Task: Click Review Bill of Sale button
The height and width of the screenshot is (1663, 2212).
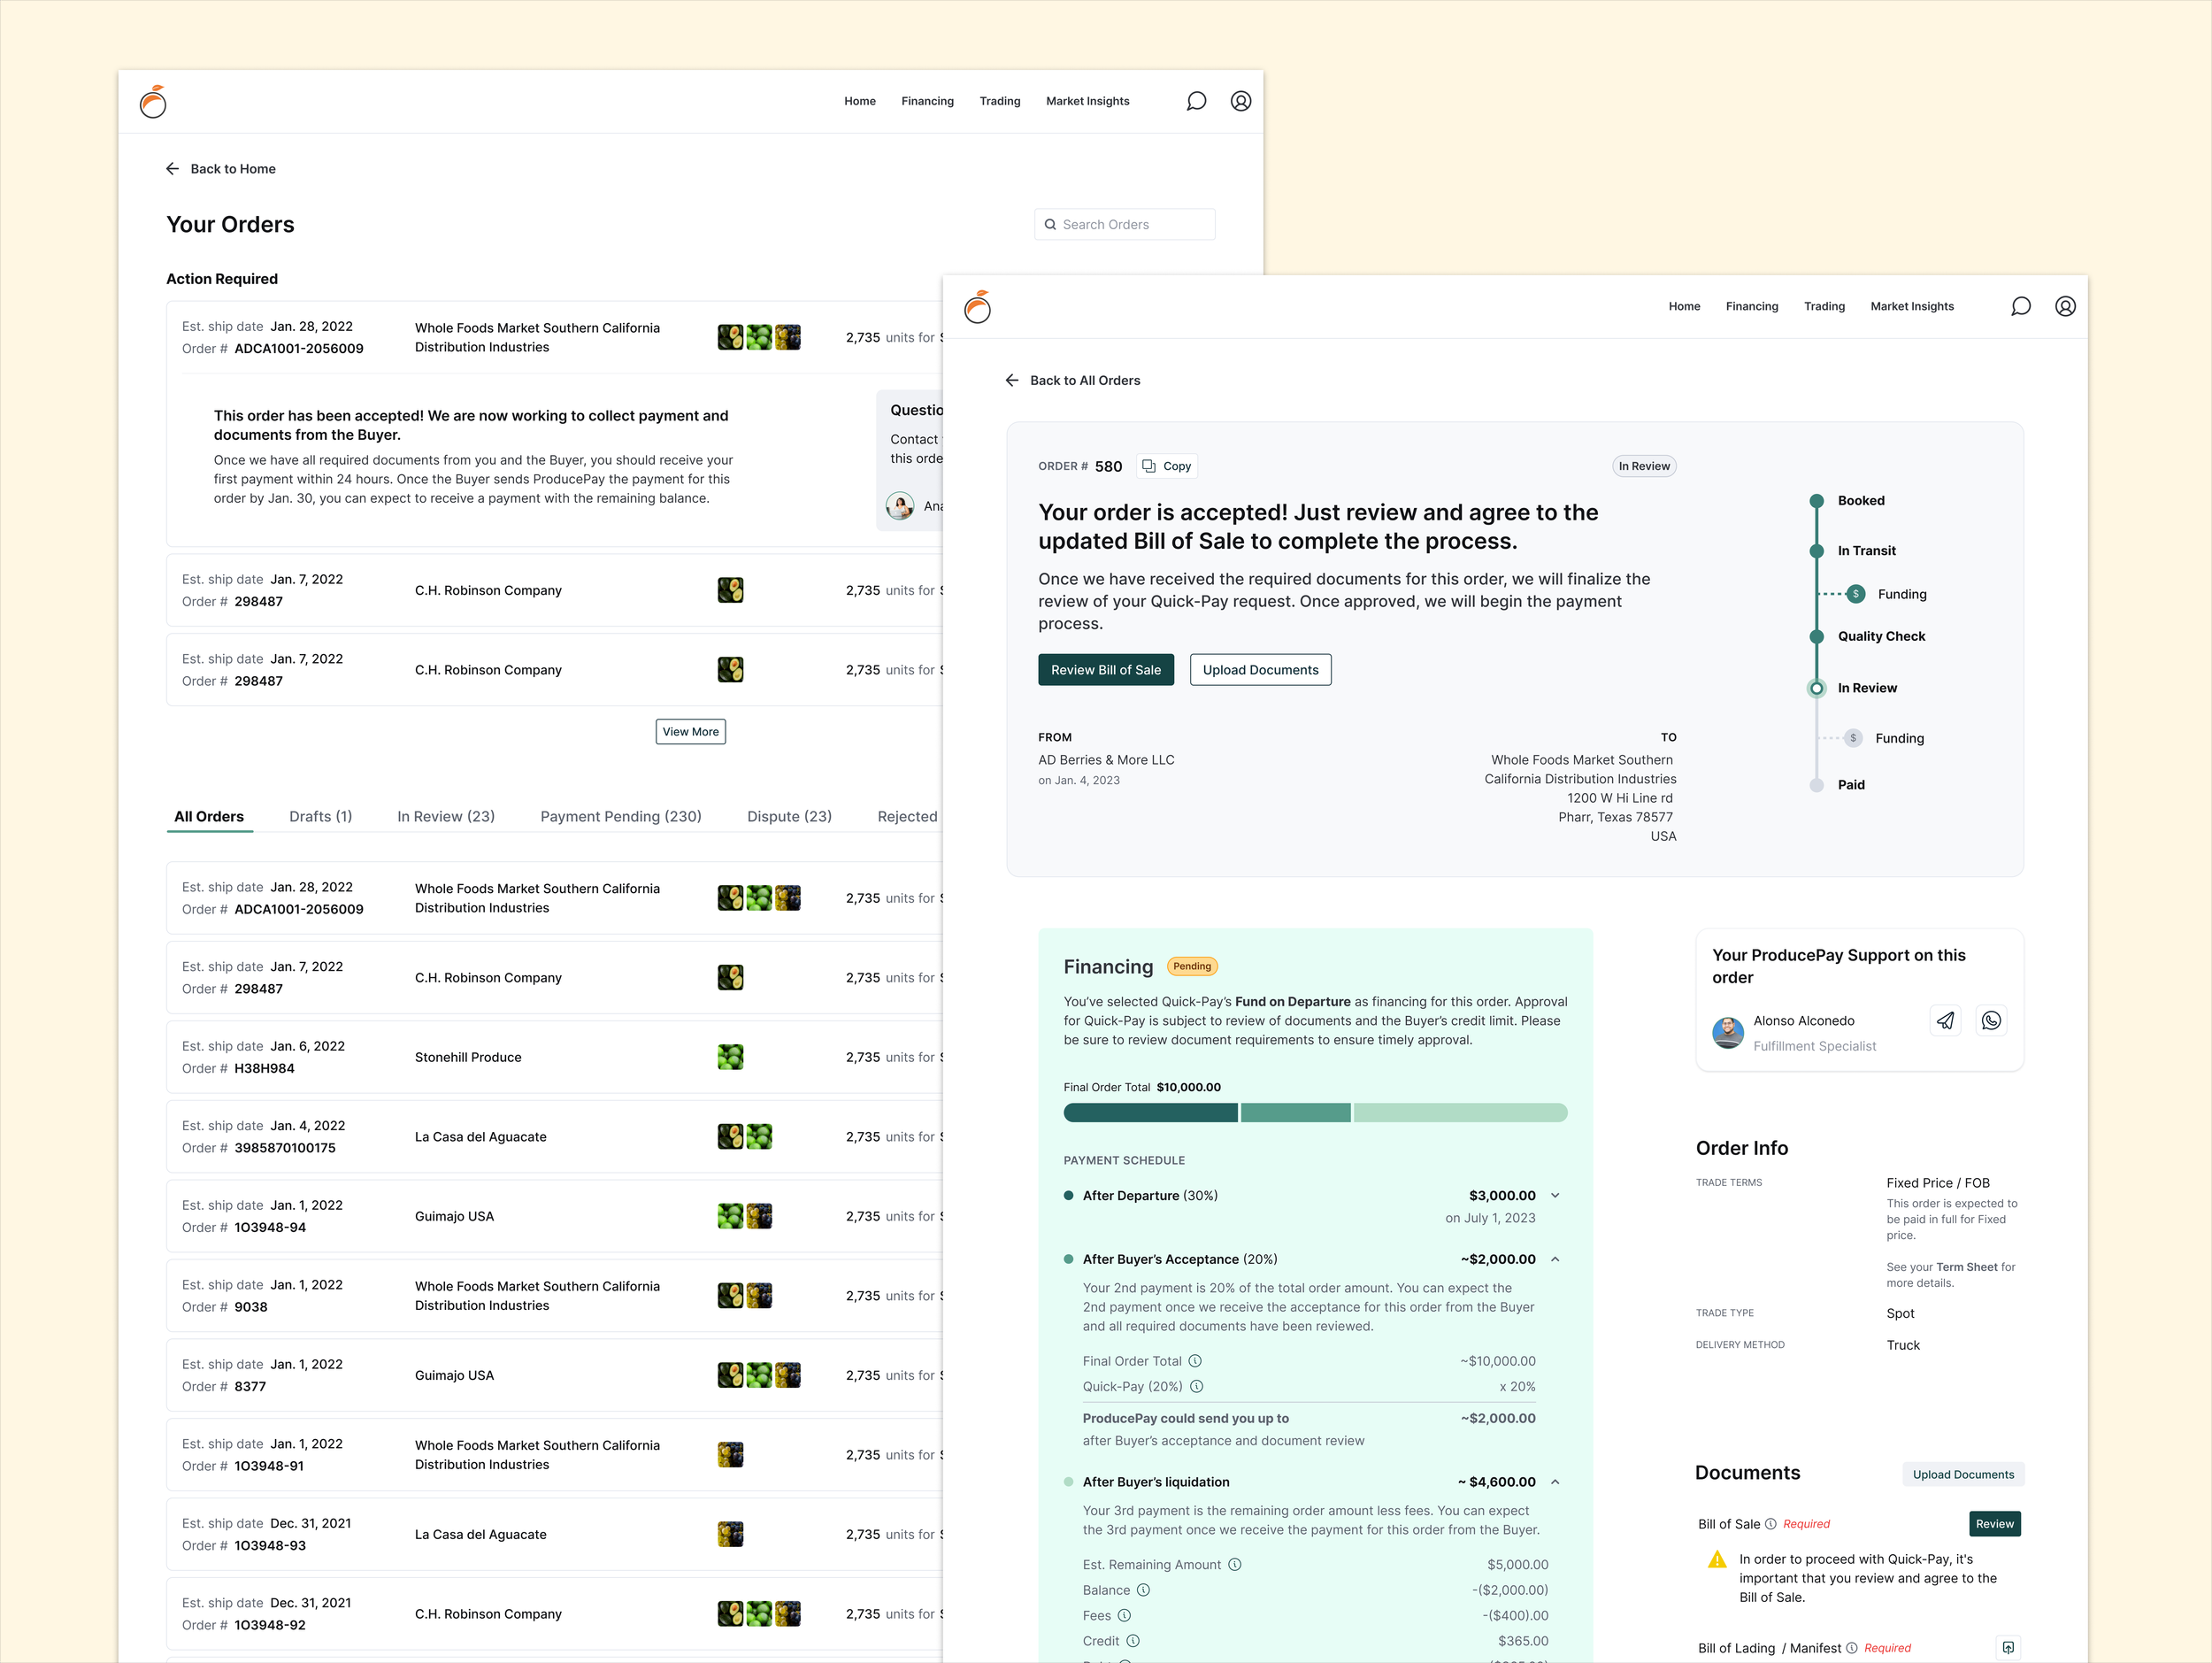Action: click(x=1105, y=670)
